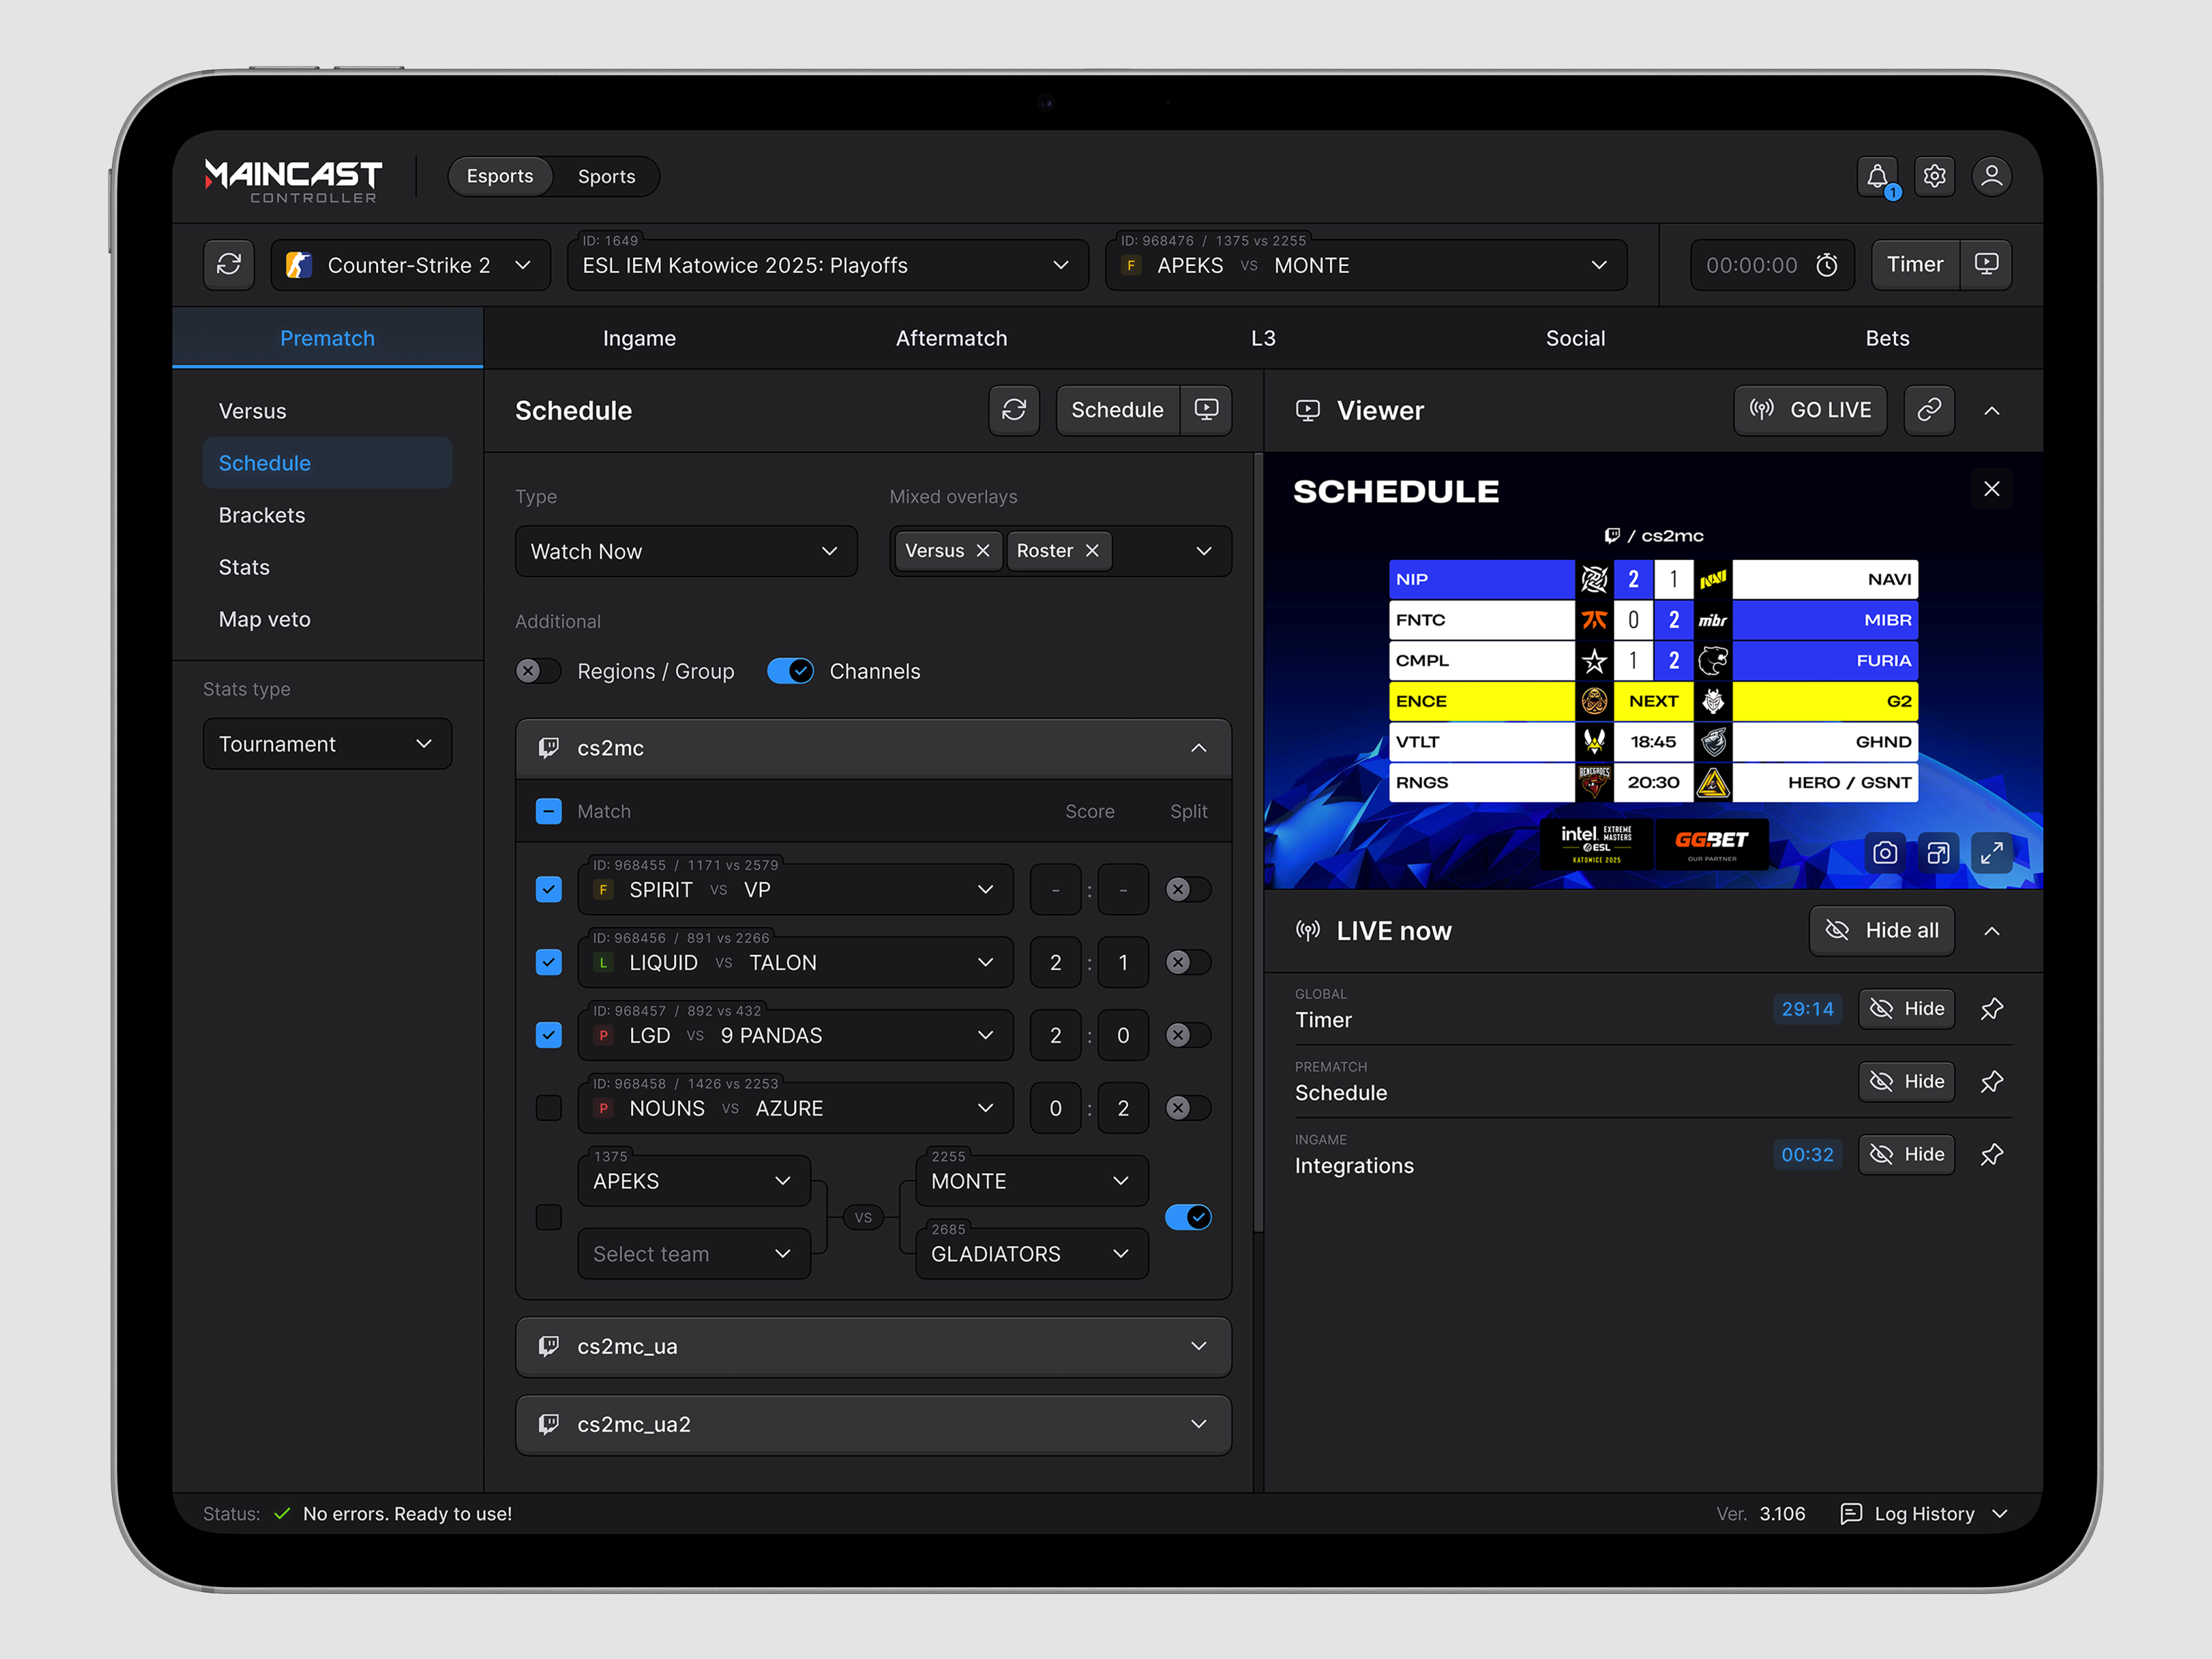
Task: Copy viewer link with chain icon
Action: point(1929,410)
